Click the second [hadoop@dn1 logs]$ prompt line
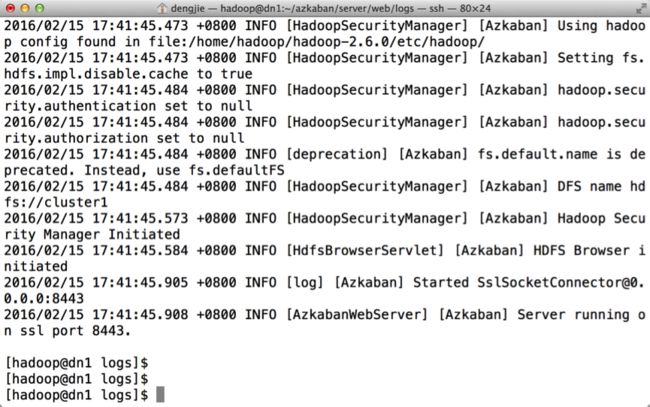650x407 pixels. [76, 379]
